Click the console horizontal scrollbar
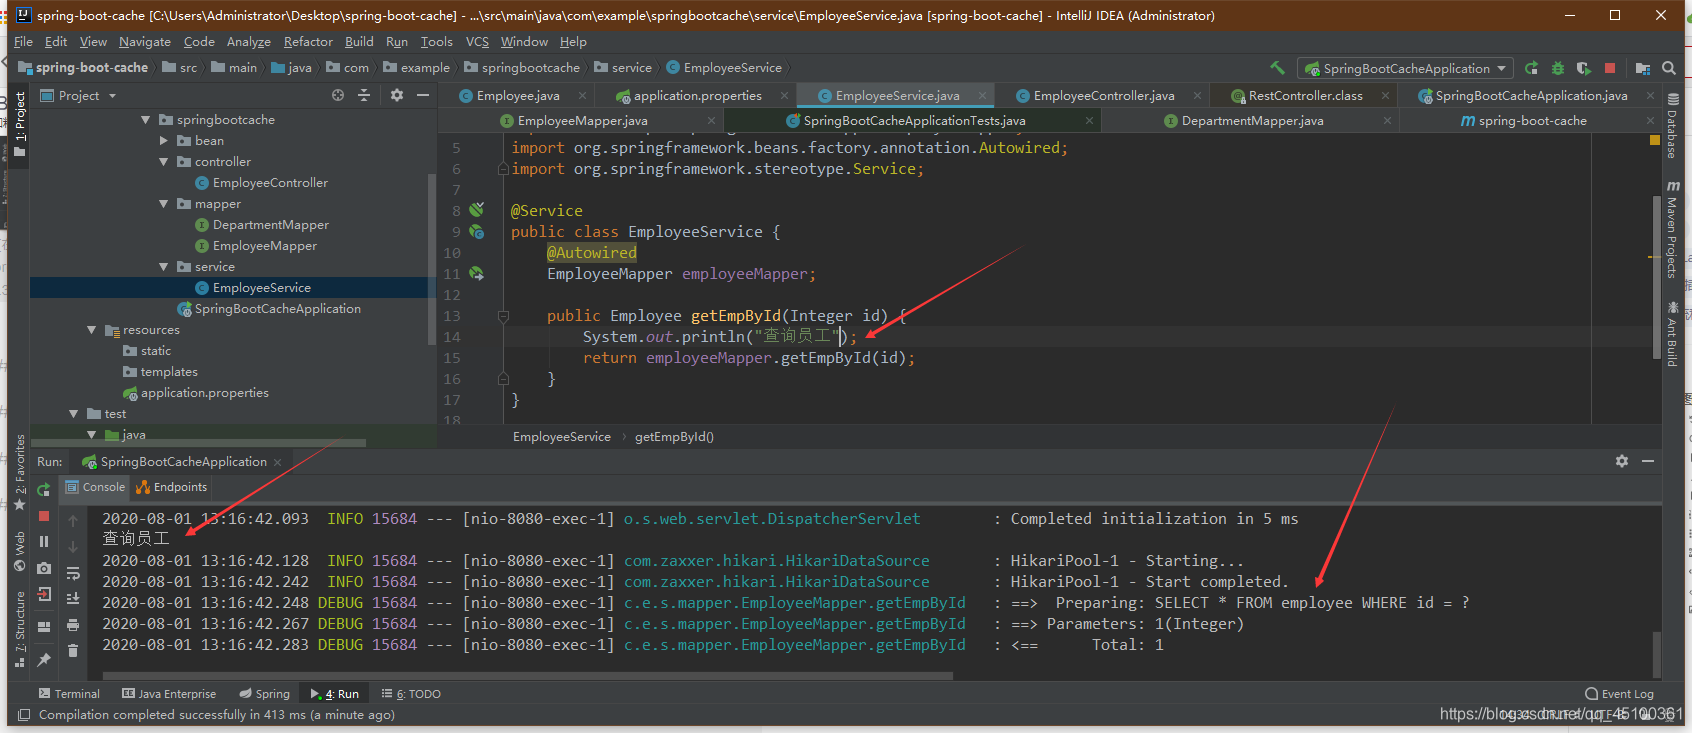Viewport: 1692px width, 733px height. (x=527, y=676)
